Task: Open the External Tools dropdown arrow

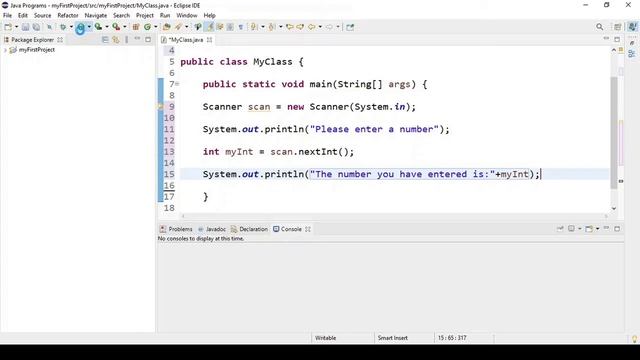Action: coord(125,27)
